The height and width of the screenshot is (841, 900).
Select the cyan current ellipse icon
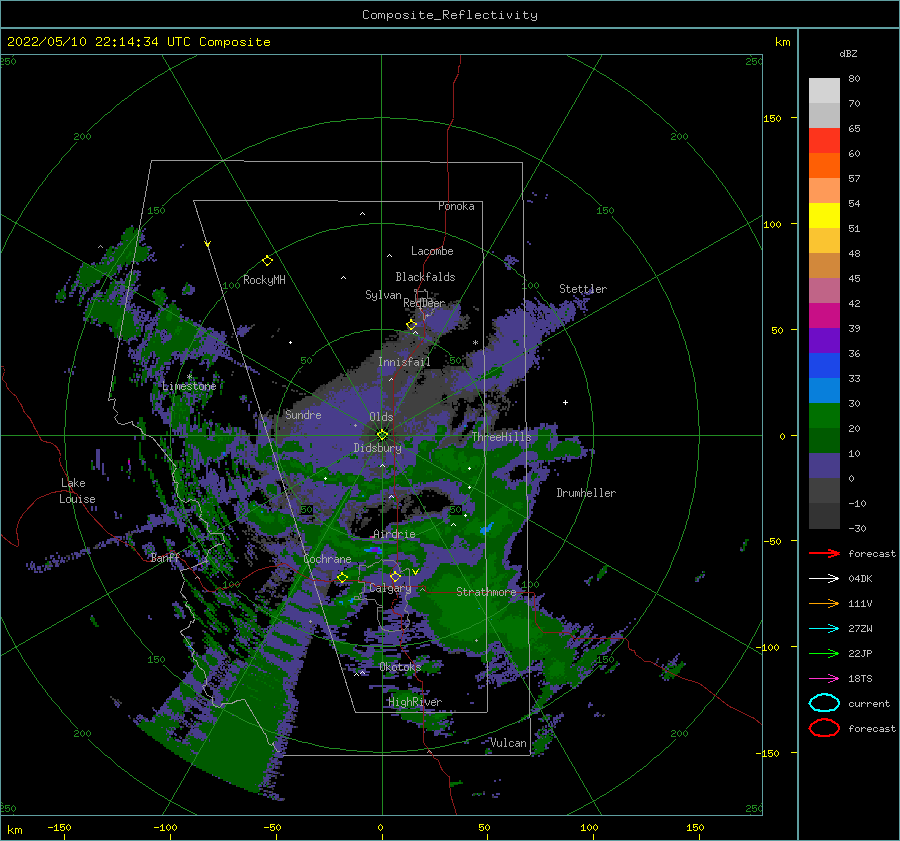tap(824, 703)
